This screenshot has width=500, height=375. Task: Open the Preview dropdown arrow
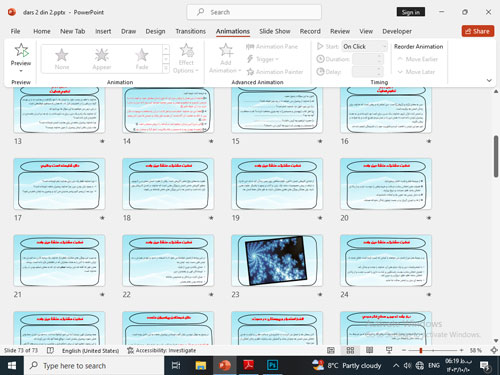(x=21, y=71)
